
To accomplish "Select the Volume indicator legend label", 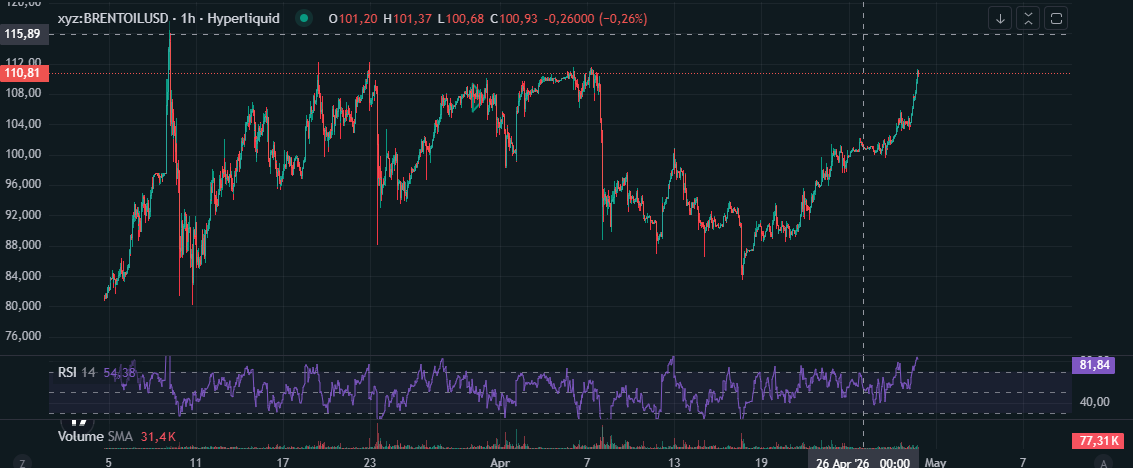I will point(81,436).
